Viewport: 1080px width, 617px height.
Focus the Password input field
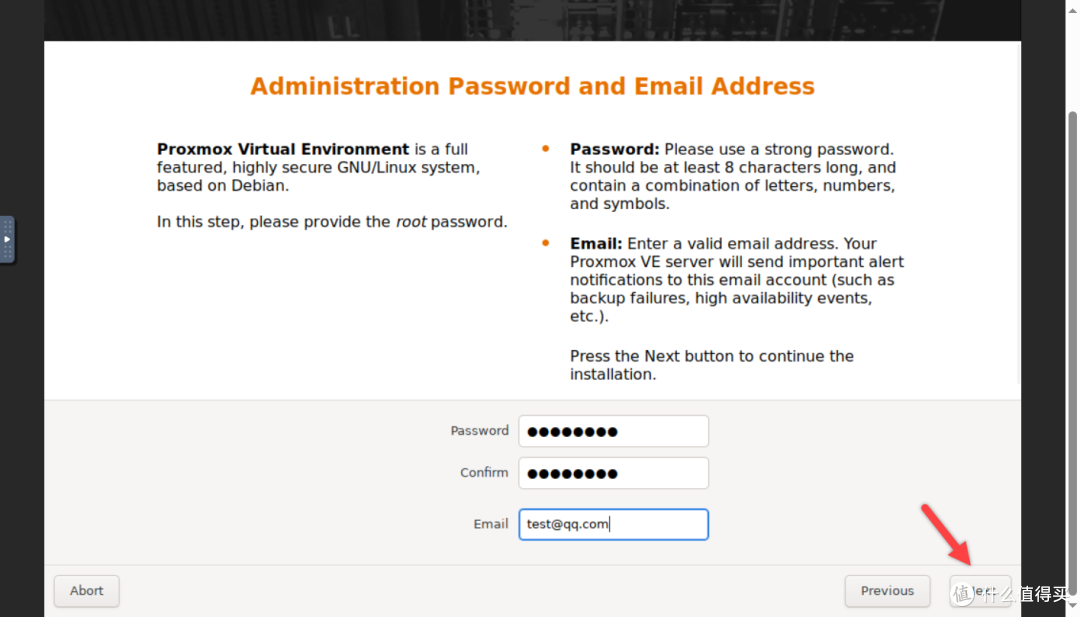pyautogui.click(x=613, y=432)
